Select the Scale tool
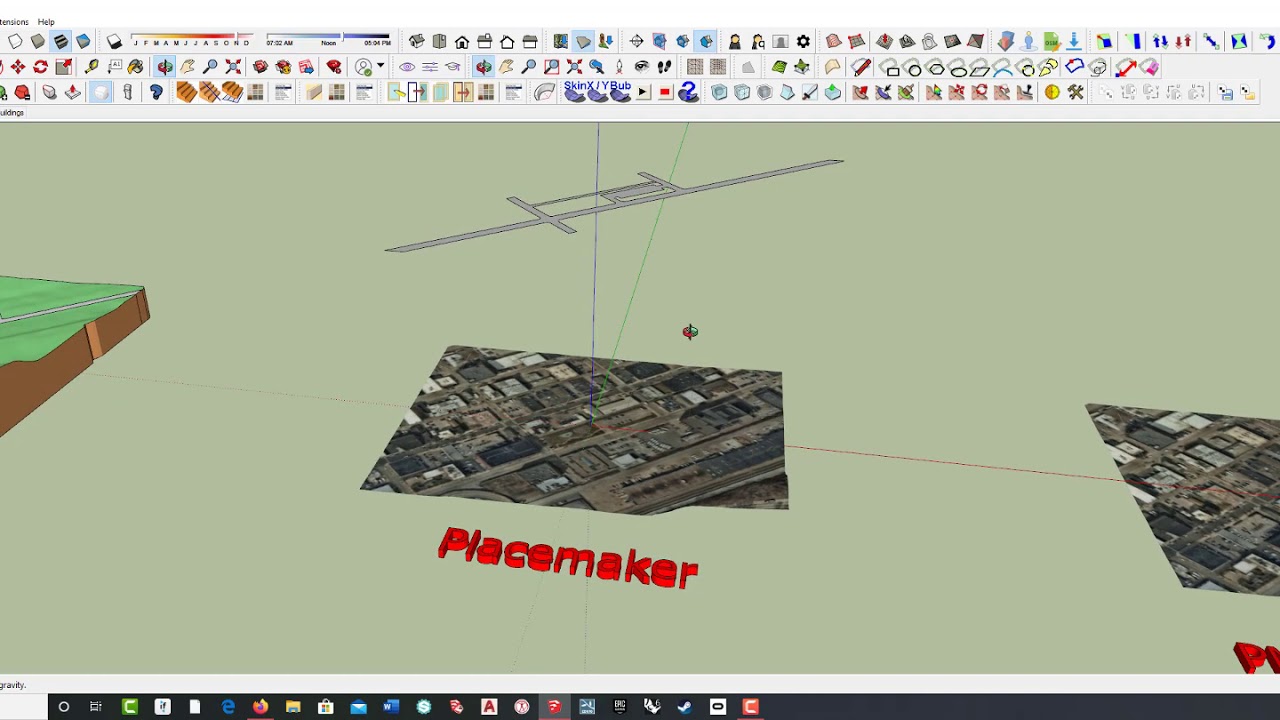Viewport: 1280px width, 720px height. tap(64, 67)
